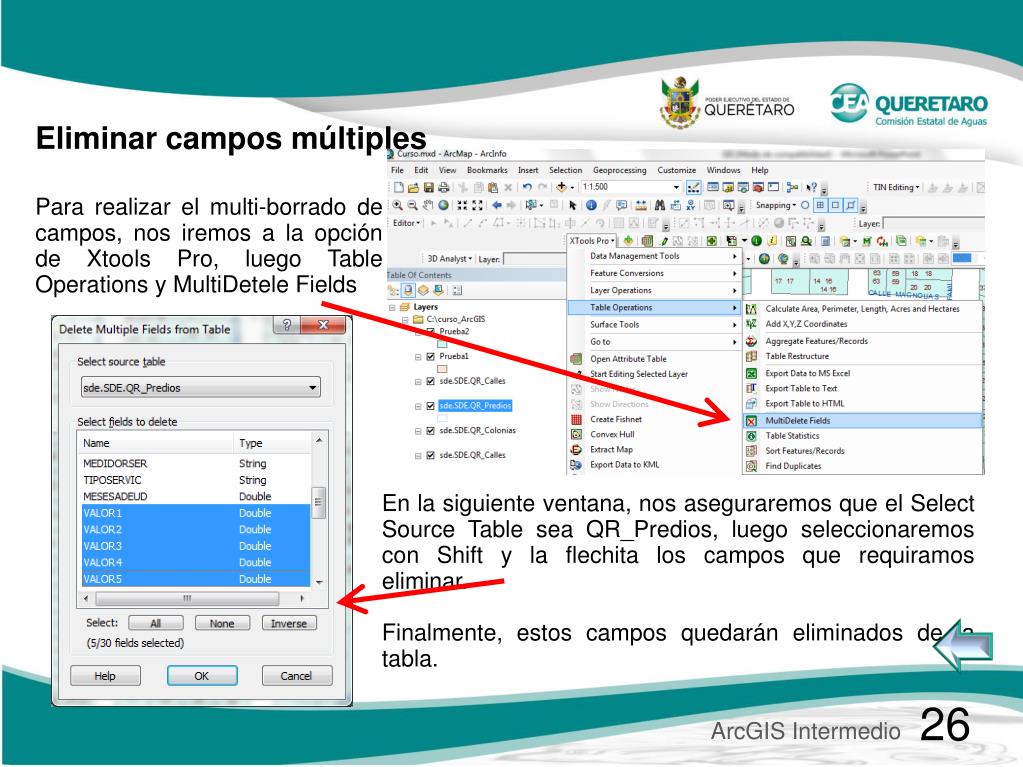Click Add Data icon in ArcMap

(x=561, y=188)
